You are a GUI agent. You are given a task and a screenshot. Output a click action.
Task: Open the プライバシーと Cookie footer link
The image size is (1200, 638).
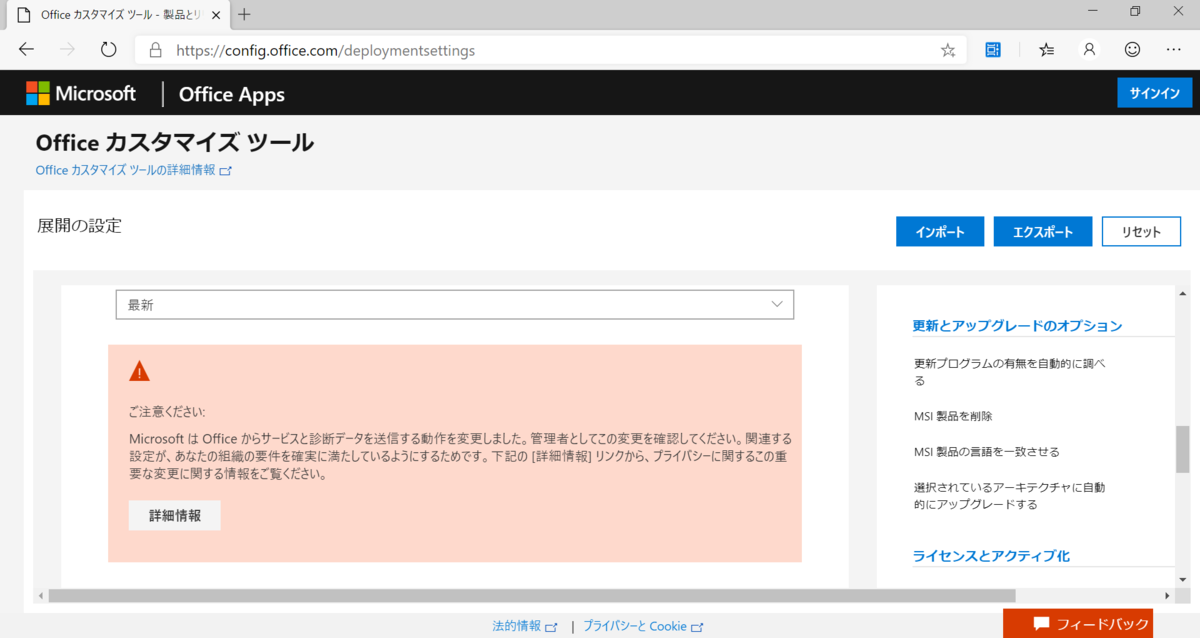(x=643, y=626)
